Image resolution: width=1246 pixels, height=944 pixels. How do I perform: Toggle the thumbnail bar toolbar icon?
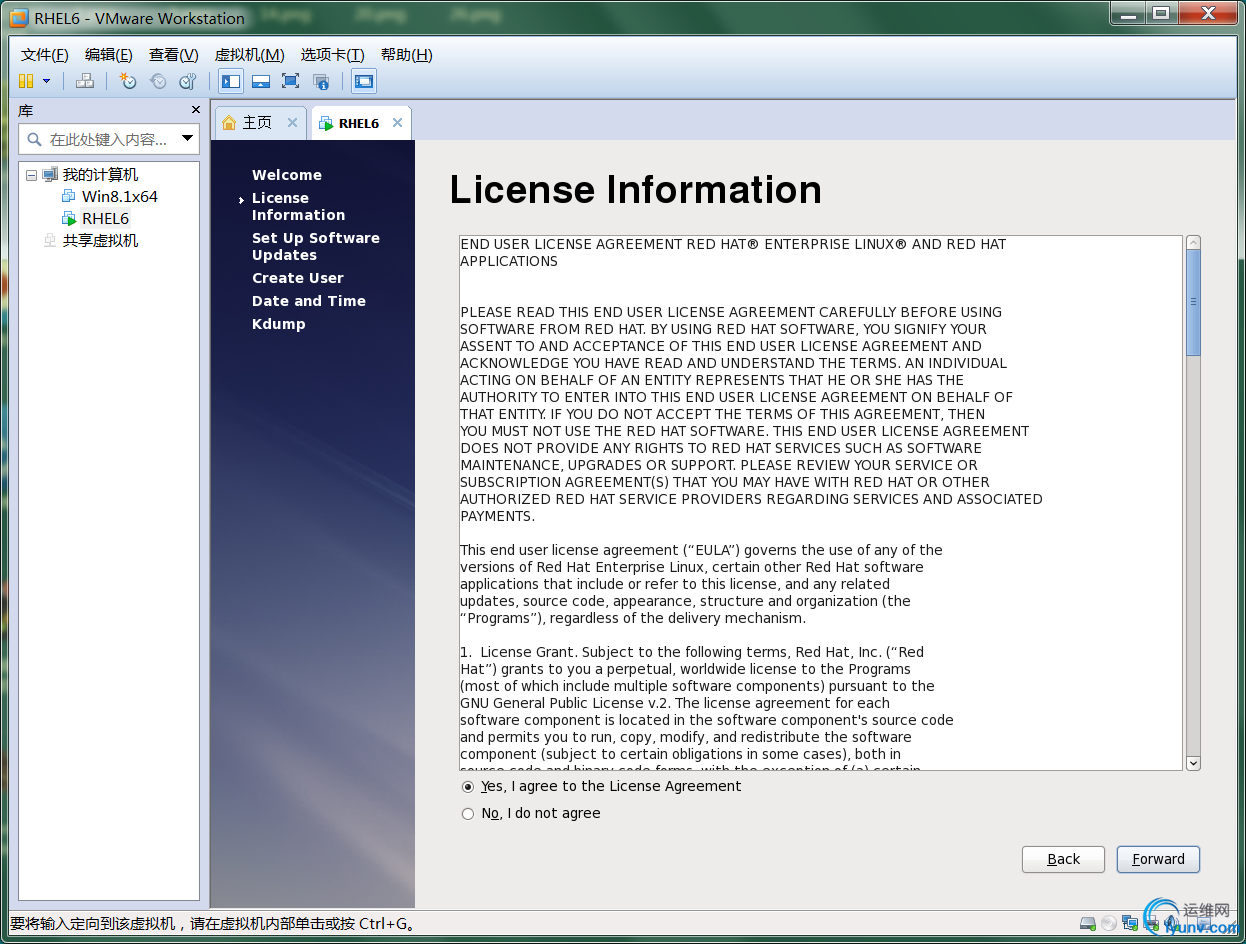261,81
